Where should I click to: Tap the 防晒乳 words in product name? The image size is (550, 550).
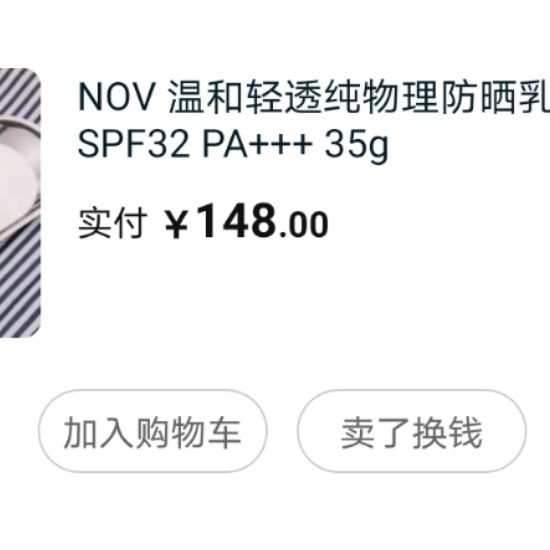[x=496, y=98]
